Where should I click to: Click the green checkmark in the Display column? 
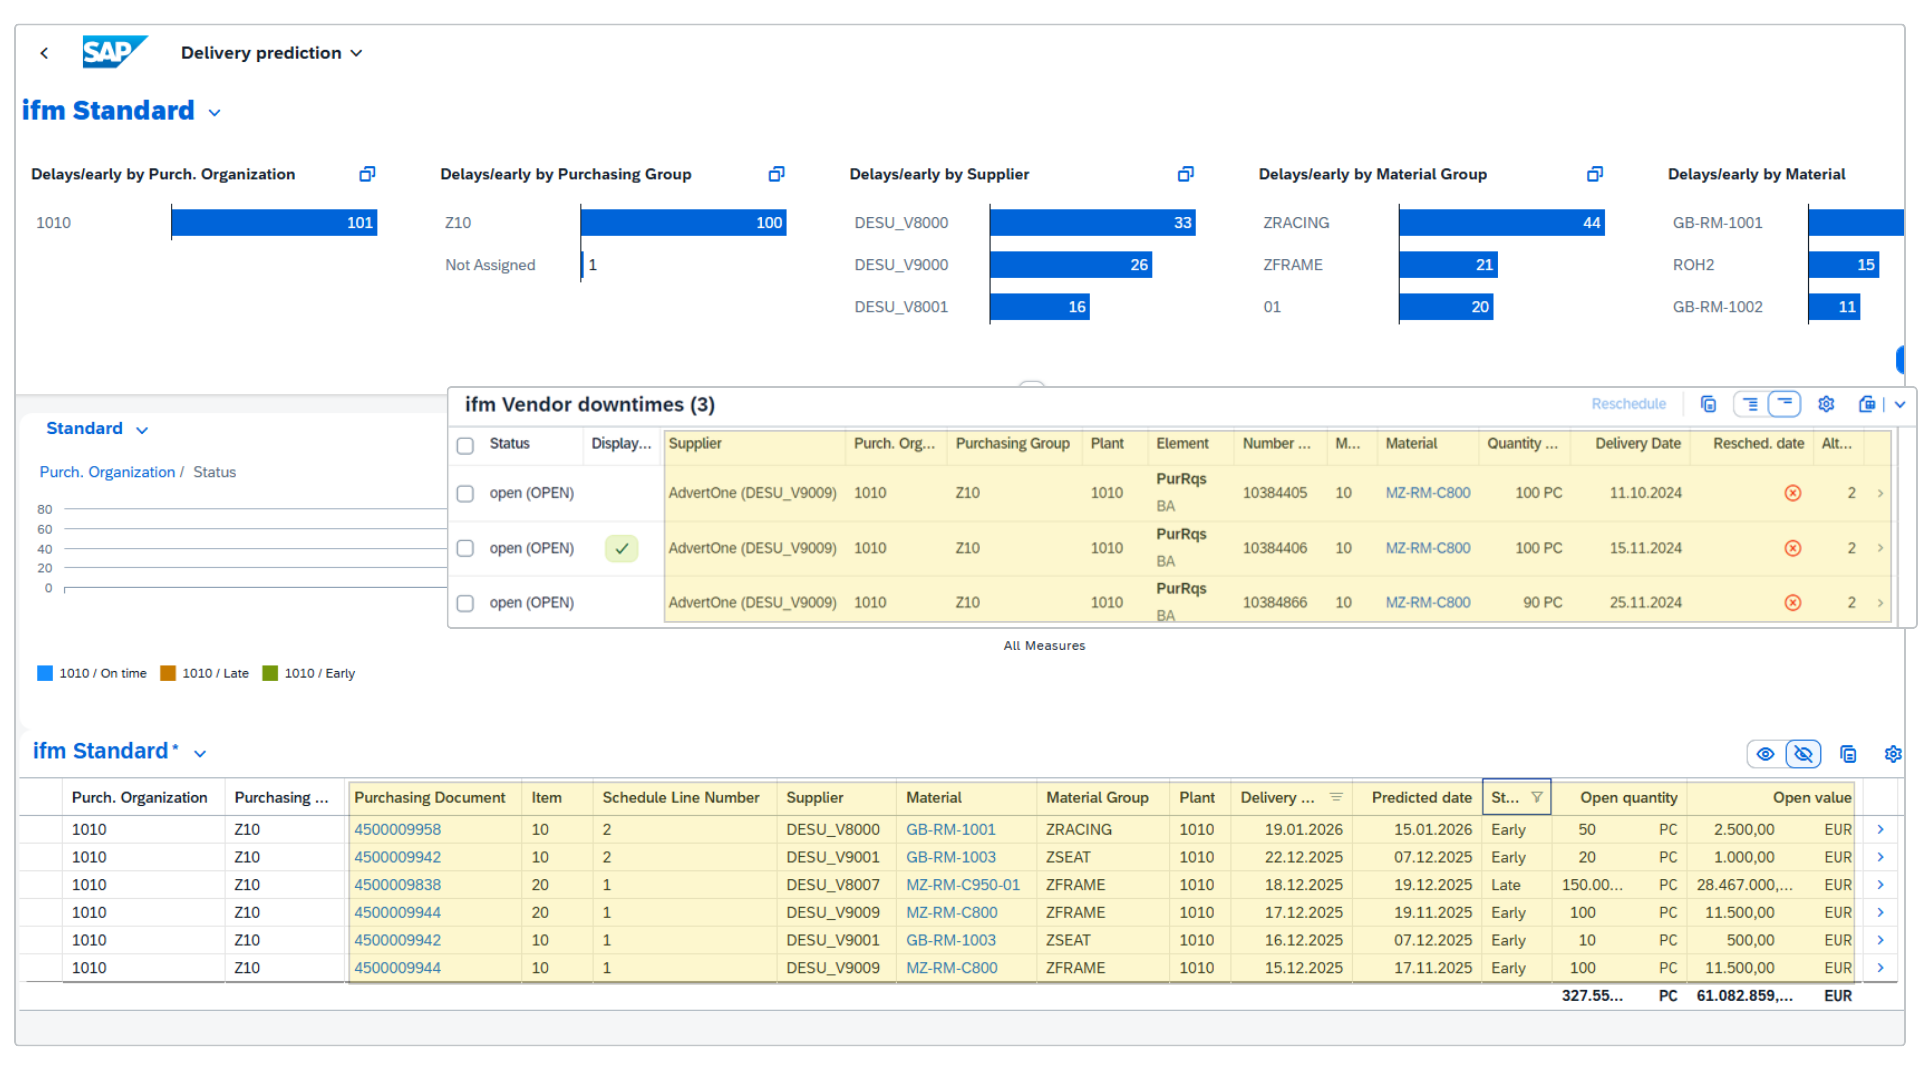tap(622, 548)
